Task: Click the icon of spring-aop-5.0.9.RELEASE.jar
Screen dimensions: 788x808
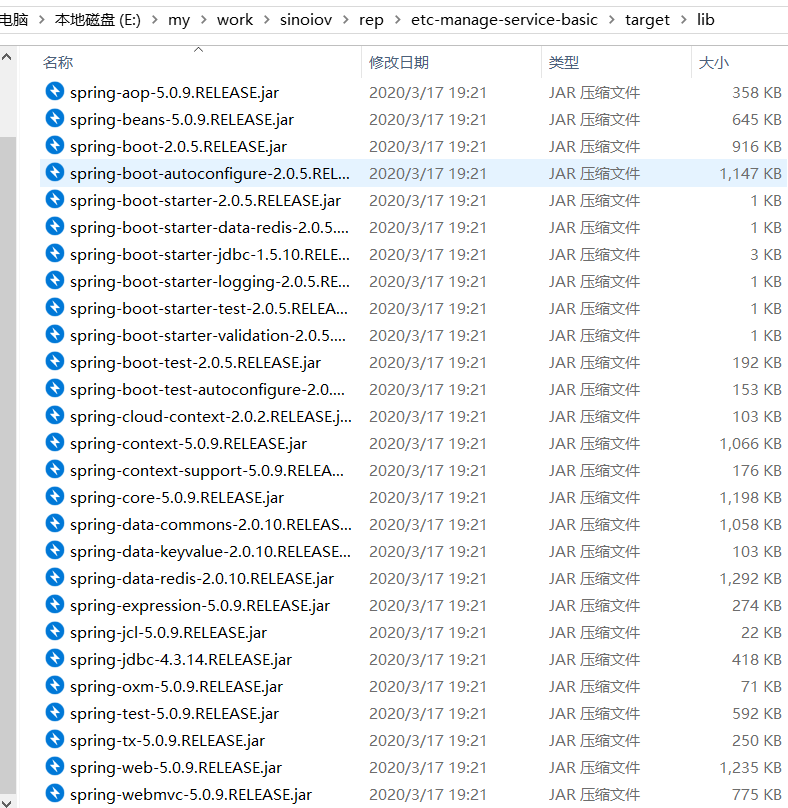Action: (55, 91)
